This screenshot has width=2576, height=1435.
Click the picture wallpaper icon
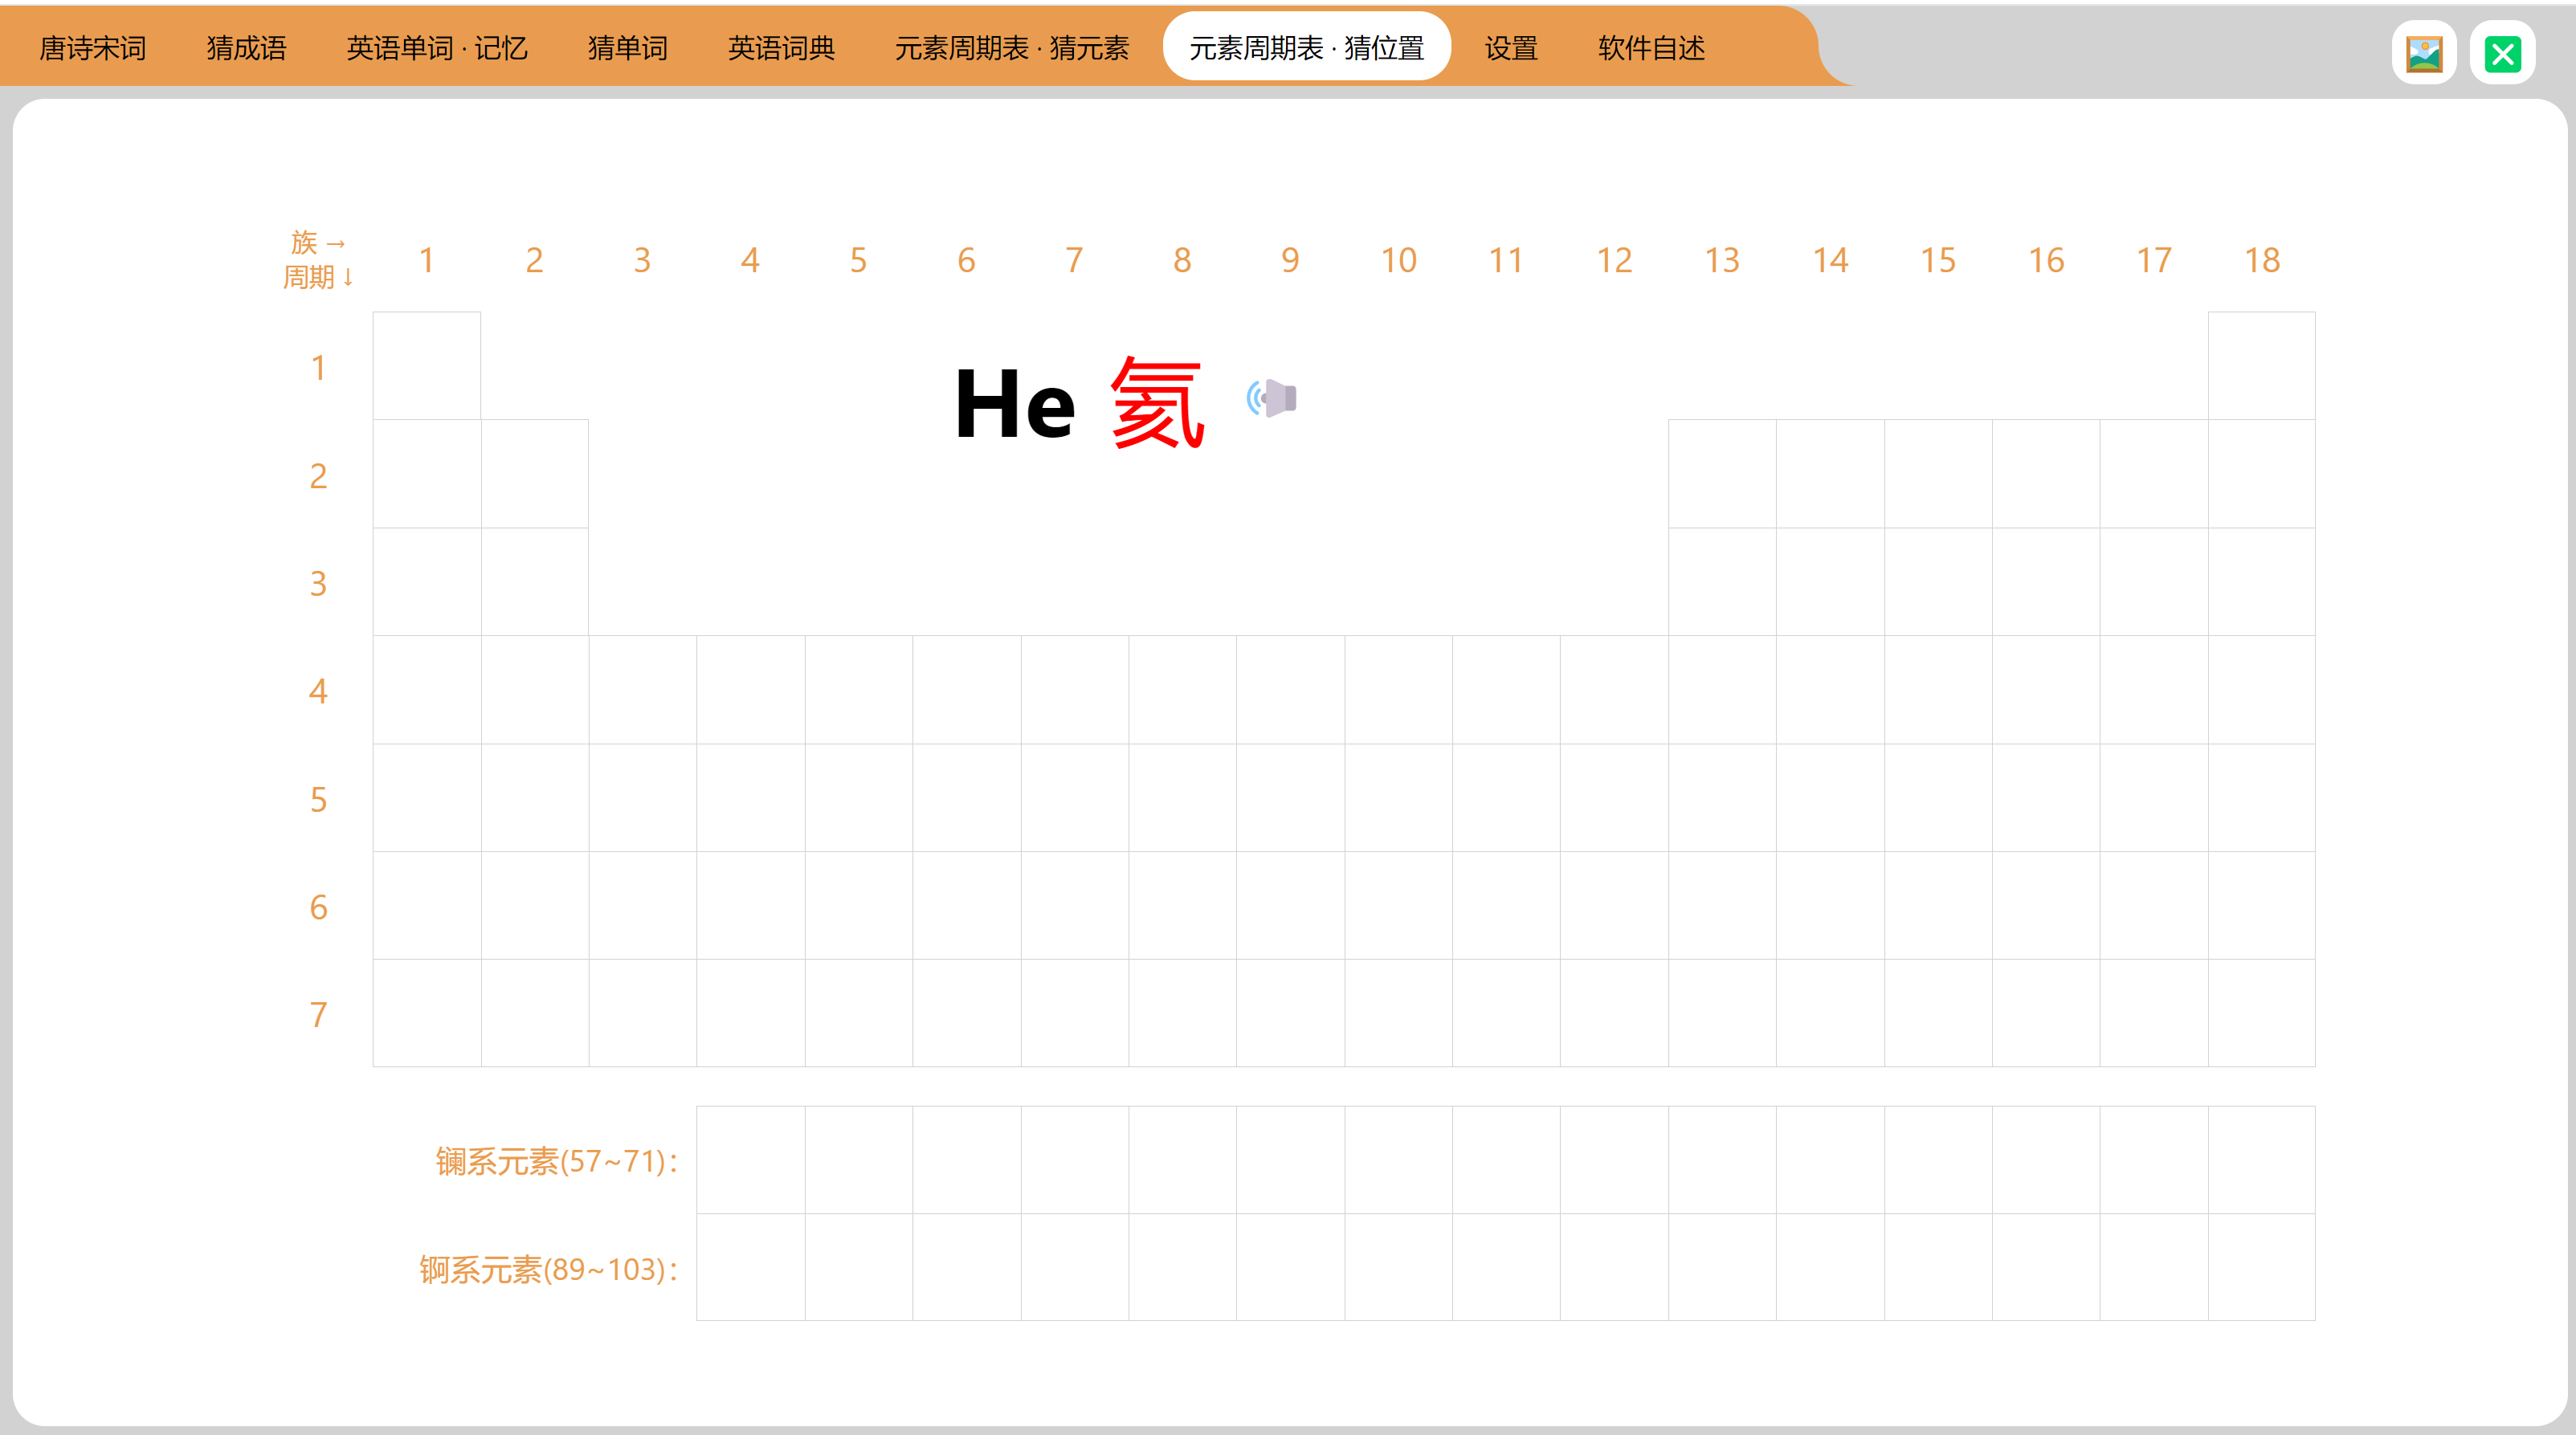coord(2424,53)
